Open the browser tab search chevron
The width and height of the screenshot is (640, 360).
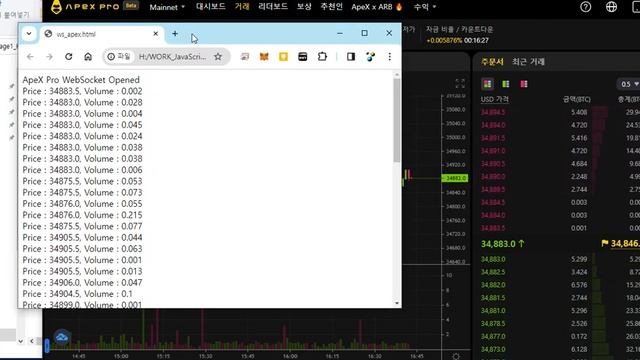click(29, 34)
